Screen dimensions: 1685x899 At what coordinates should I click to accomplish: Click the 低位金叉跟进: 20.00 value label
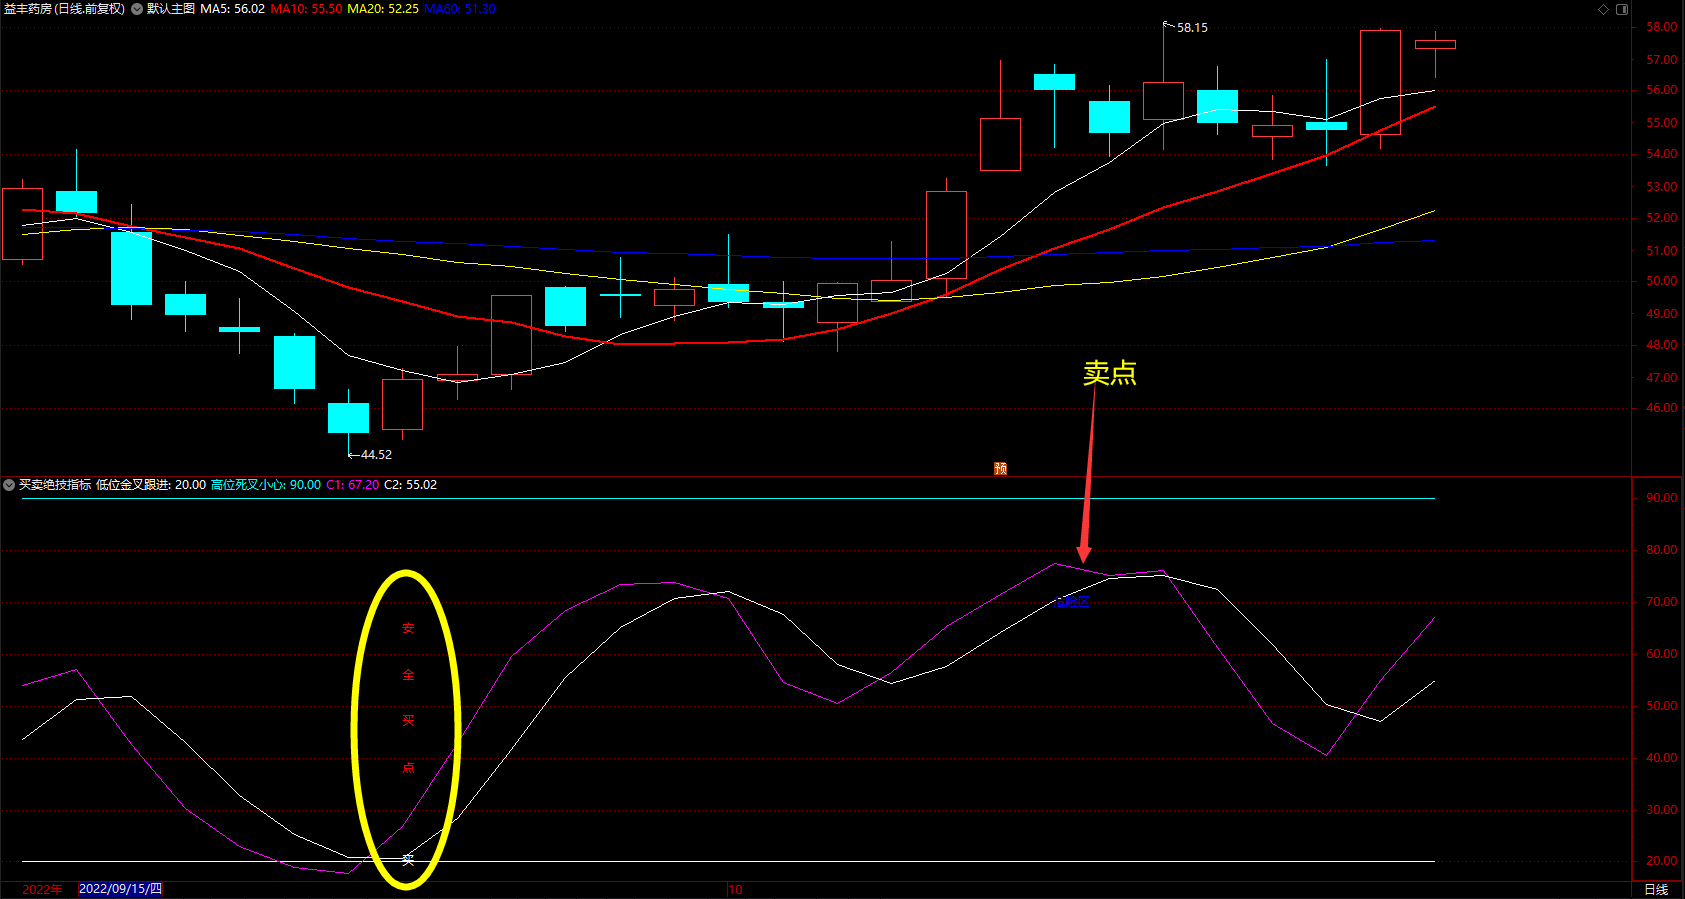151,485
